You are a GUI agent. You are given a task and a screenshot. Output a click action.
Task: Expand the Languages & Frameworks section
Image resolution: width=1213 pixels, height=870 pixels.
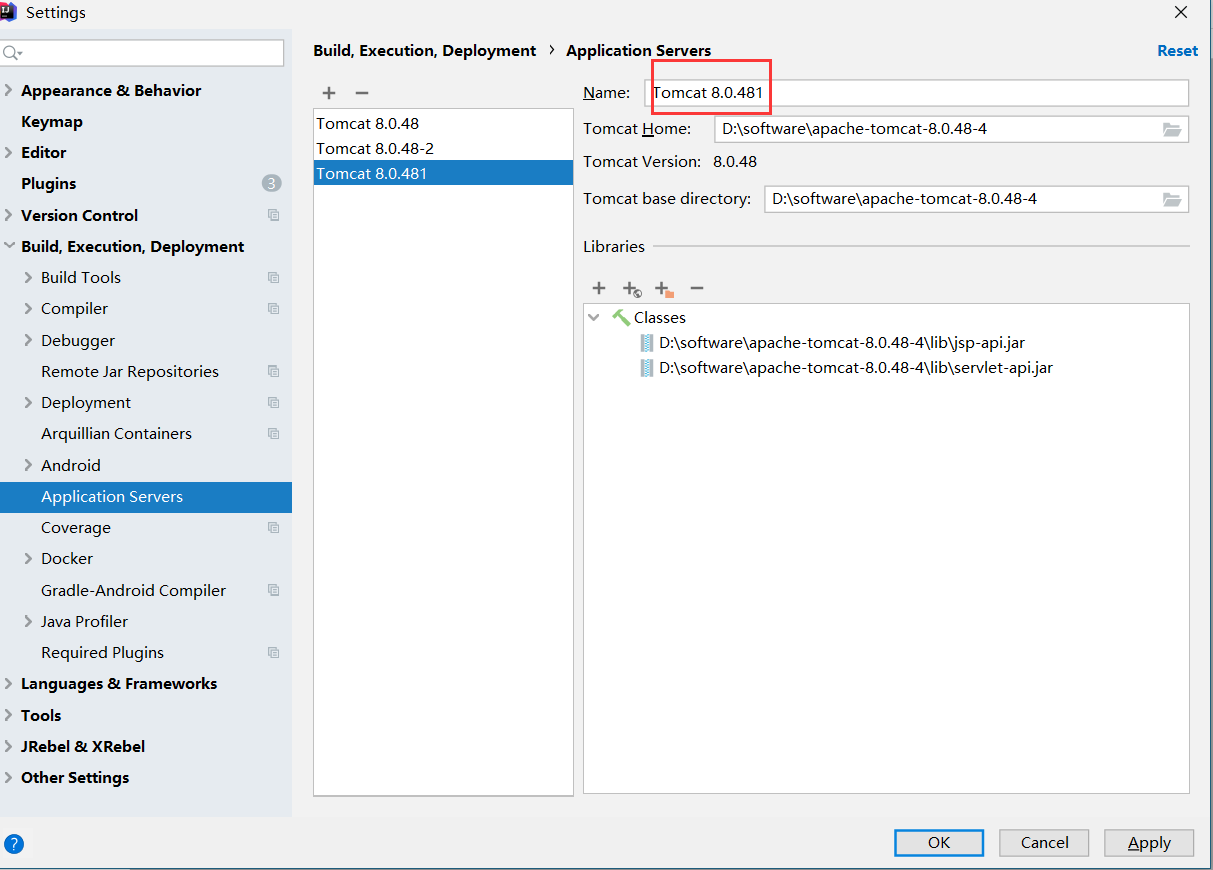click(9, 684)
